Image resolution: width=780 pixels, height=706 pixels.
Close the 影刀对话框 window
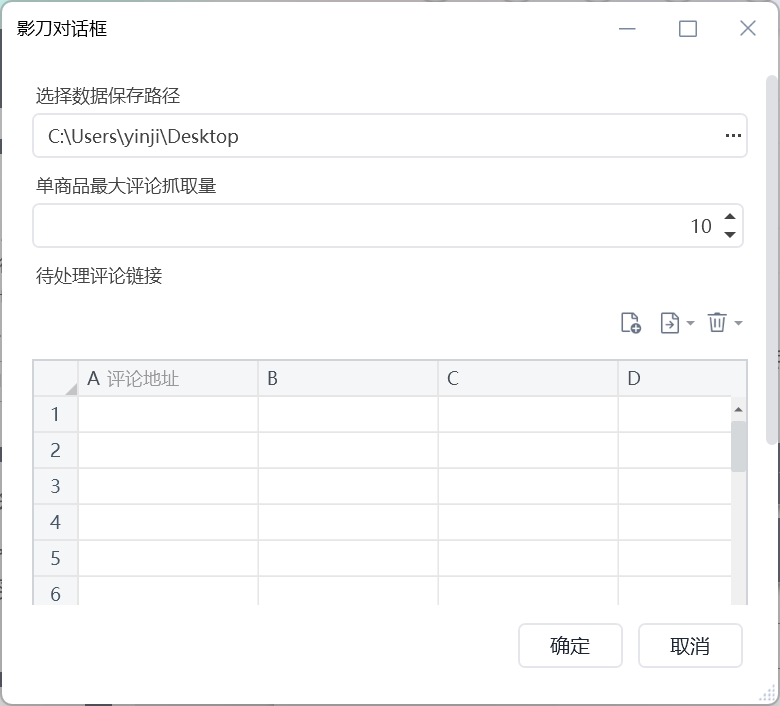point(748,28)
